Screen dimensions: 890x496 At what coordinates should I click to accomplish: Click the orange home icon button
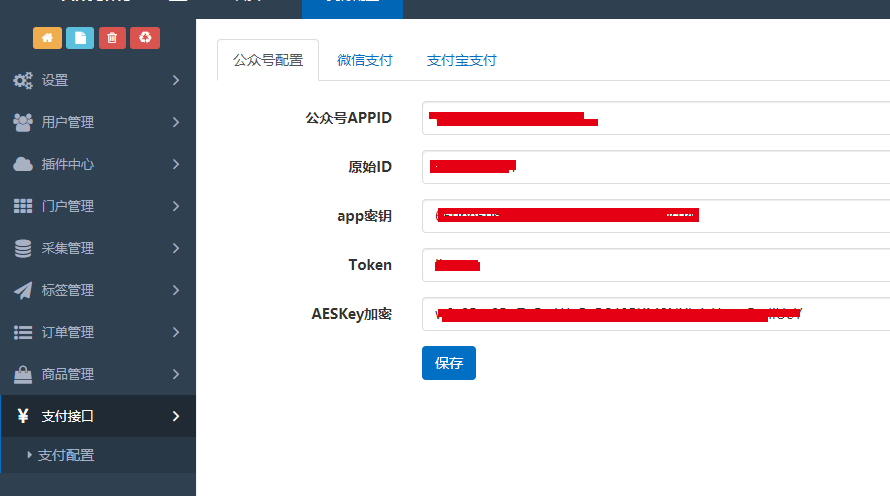click(47, 38)
